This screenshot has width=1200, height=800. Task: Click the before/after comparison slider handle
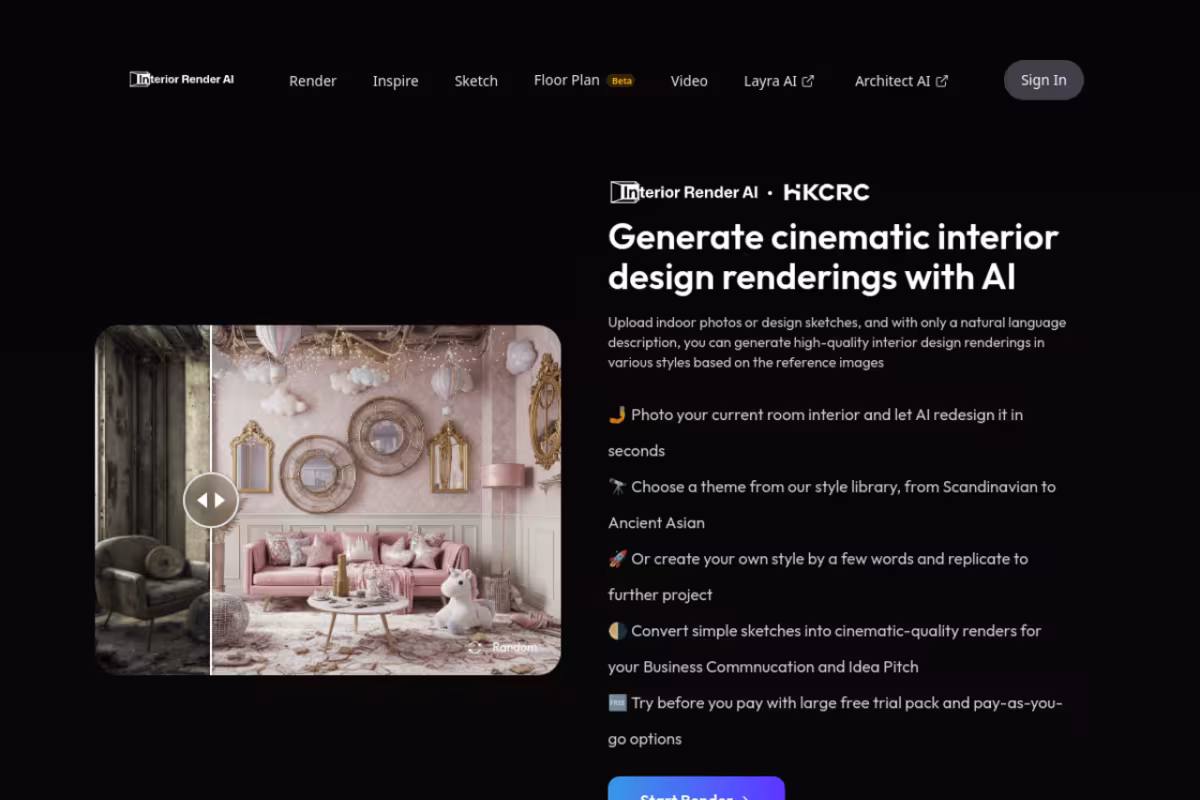point(211,500)
